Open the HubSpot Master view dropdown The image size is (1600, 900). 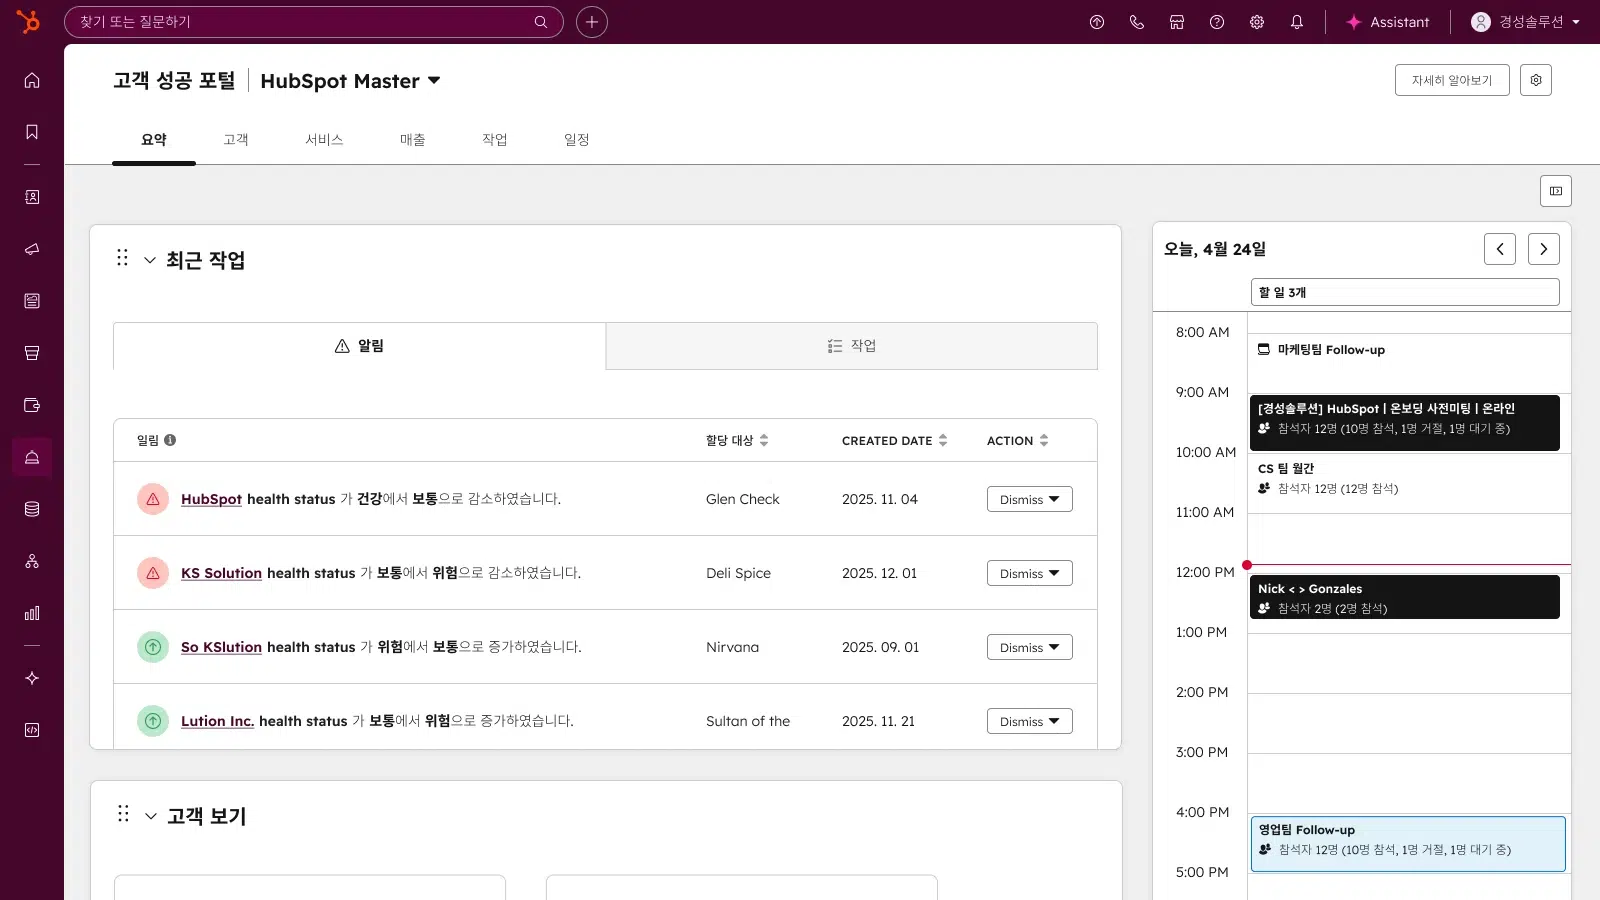point(350,81)
